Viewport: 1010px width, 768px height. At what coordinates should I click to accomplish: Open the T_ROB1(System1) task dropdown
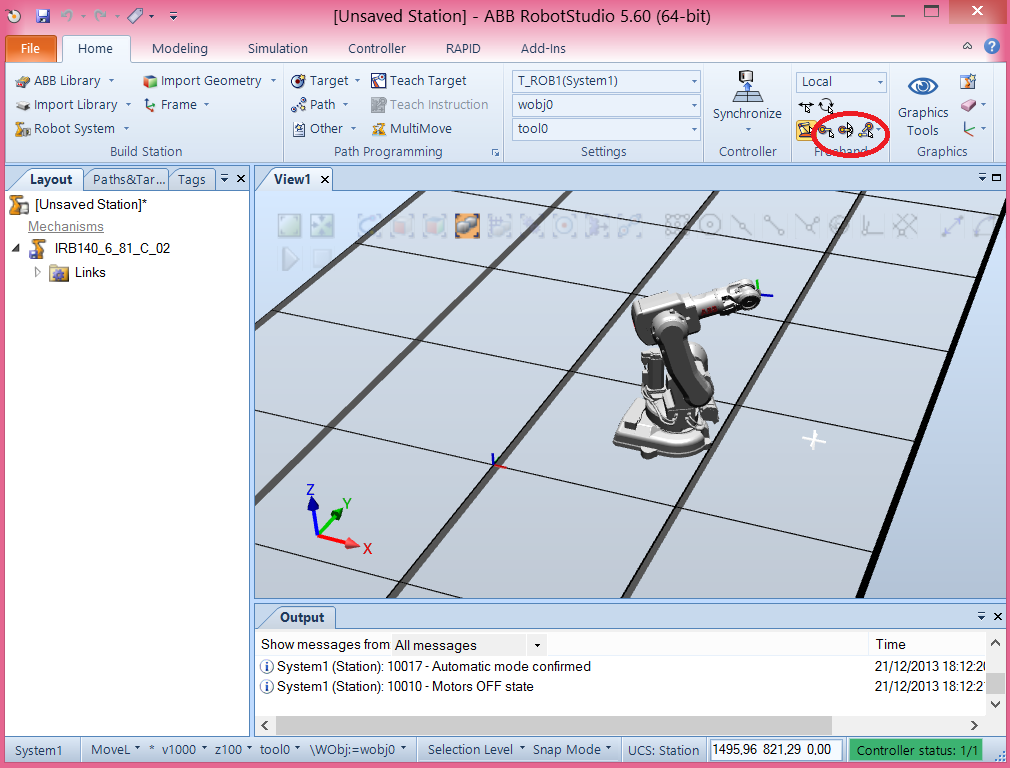(x=695, y=81)
